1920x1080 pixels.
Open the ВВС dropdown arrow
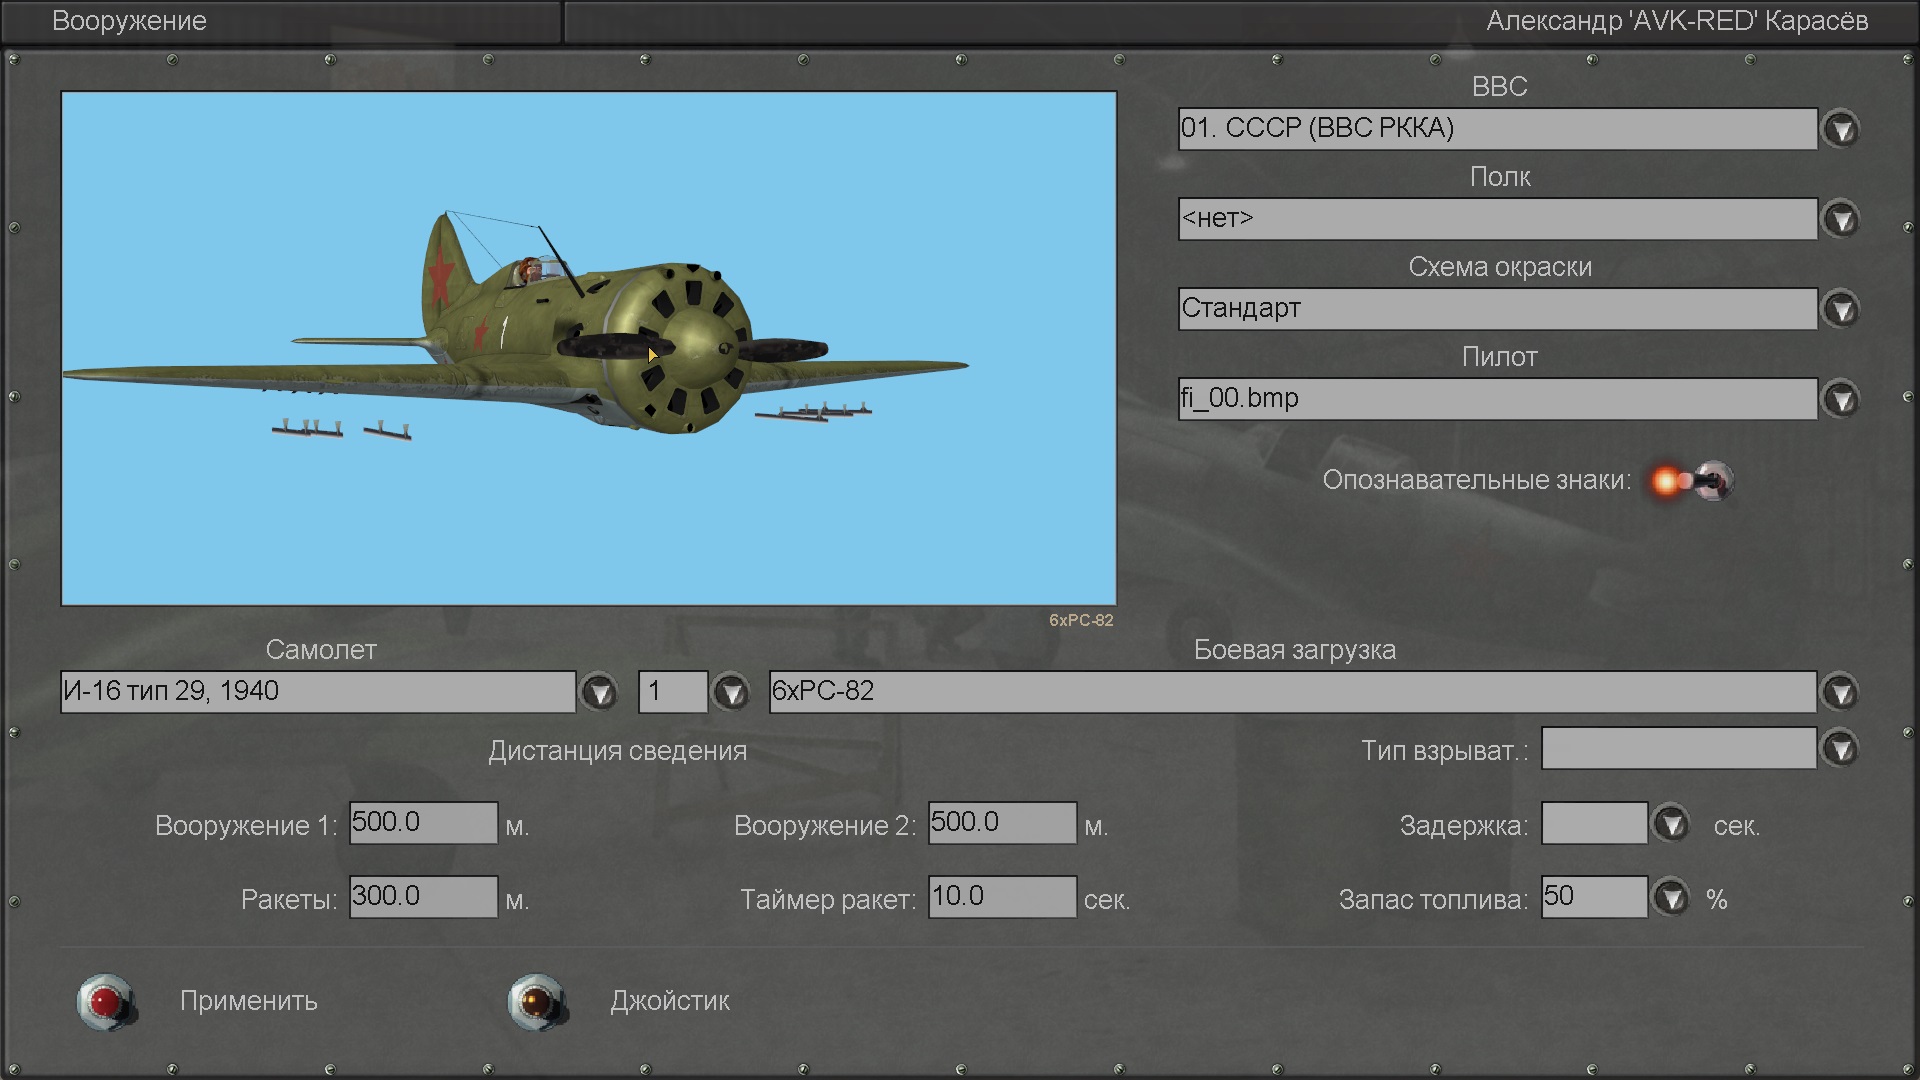pos(1841,129)
